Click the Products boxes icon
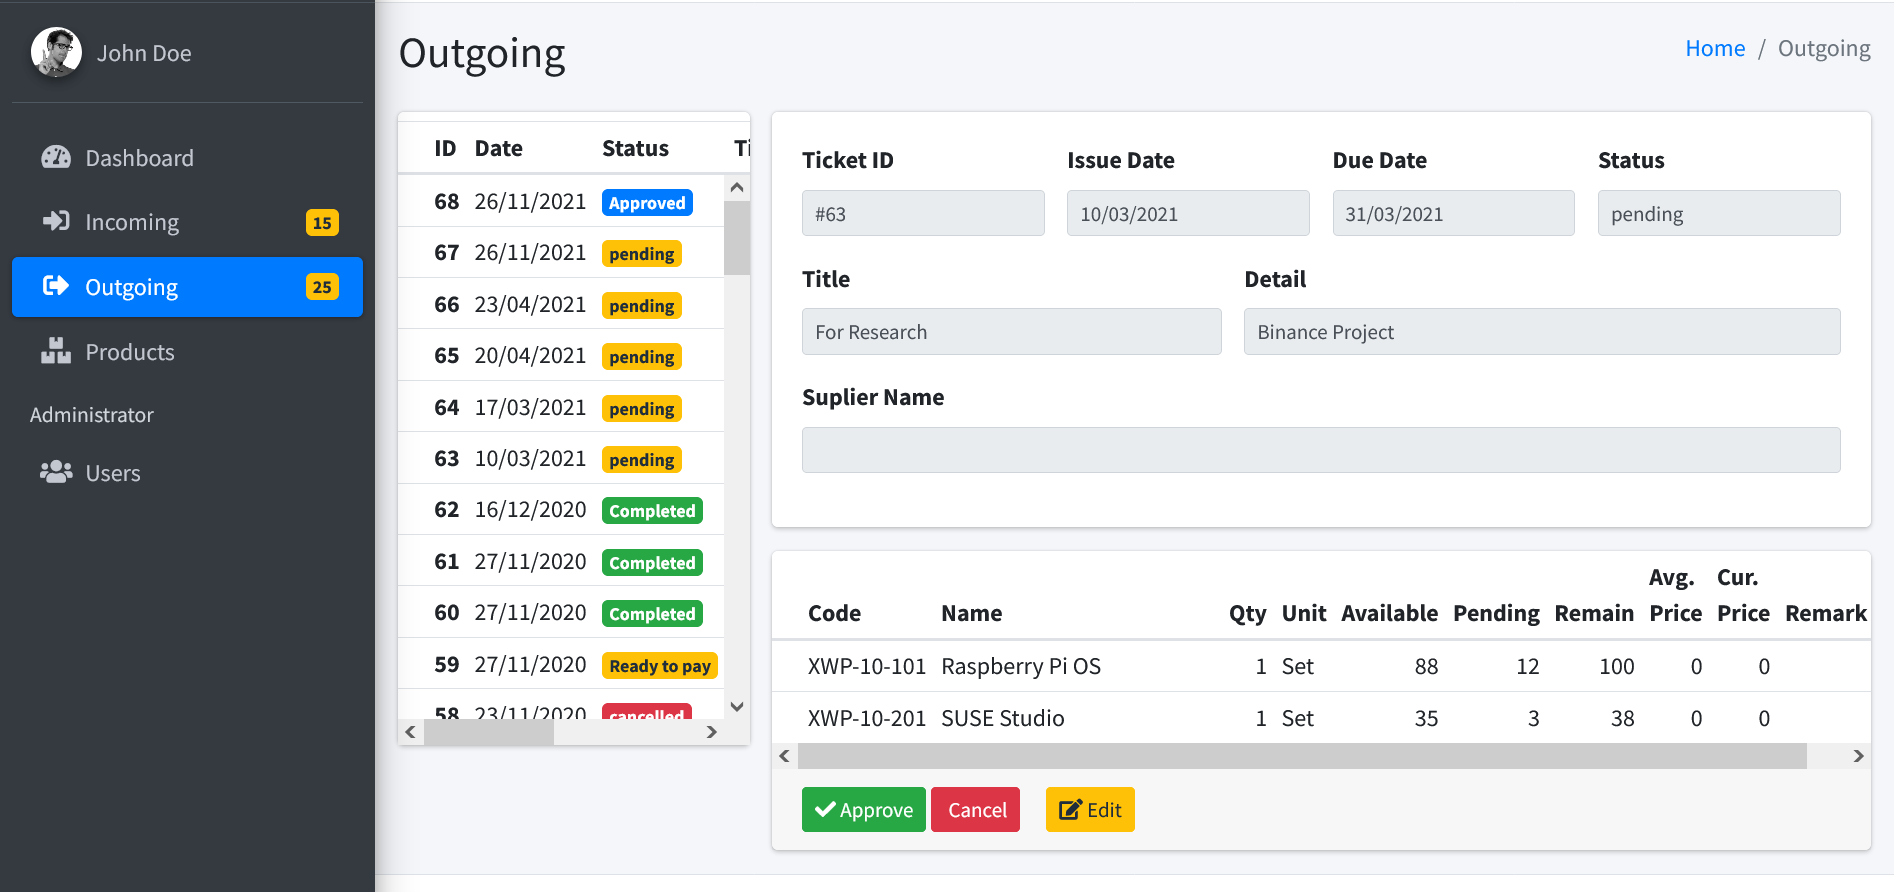1894x892 pixels. (56, 351)
